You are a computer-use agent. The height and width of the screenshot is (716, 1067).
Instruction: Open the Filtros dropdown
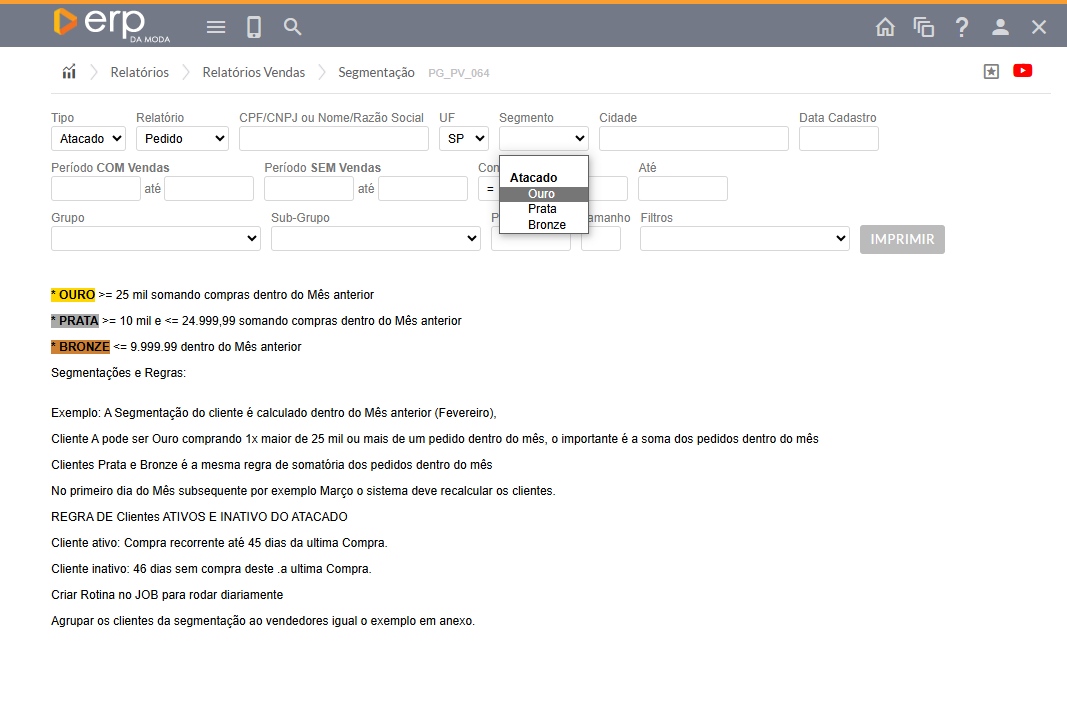[x=744, y=239]
